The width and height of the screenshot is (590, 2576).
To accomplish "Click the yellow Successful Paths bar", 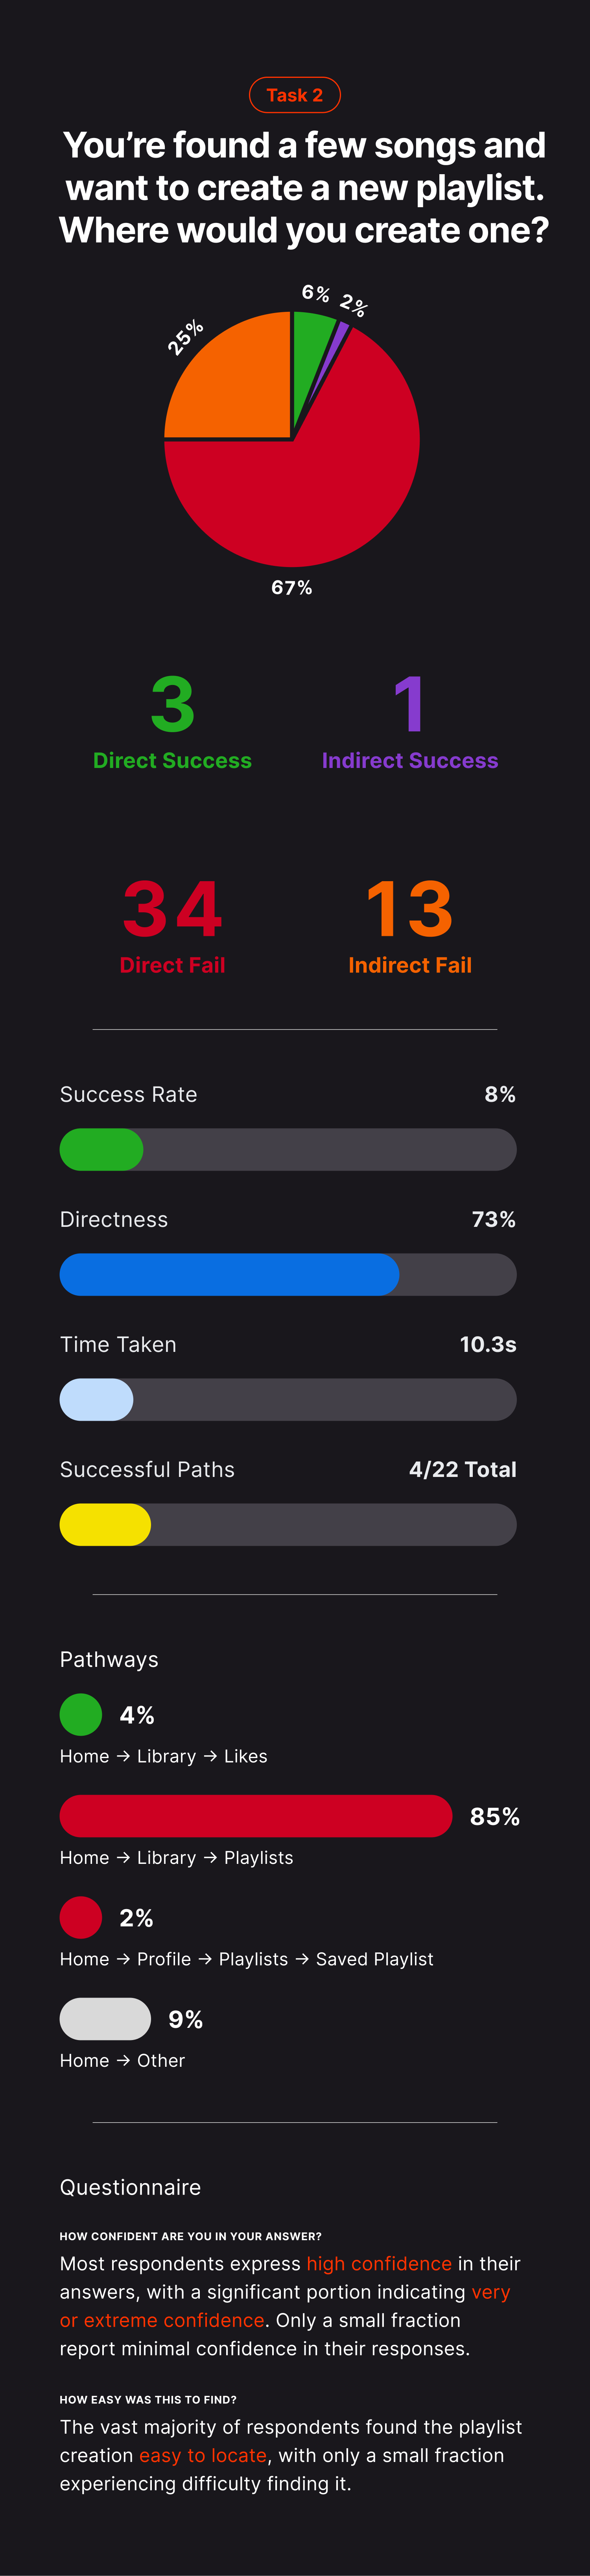I will tap(105, 1524).
